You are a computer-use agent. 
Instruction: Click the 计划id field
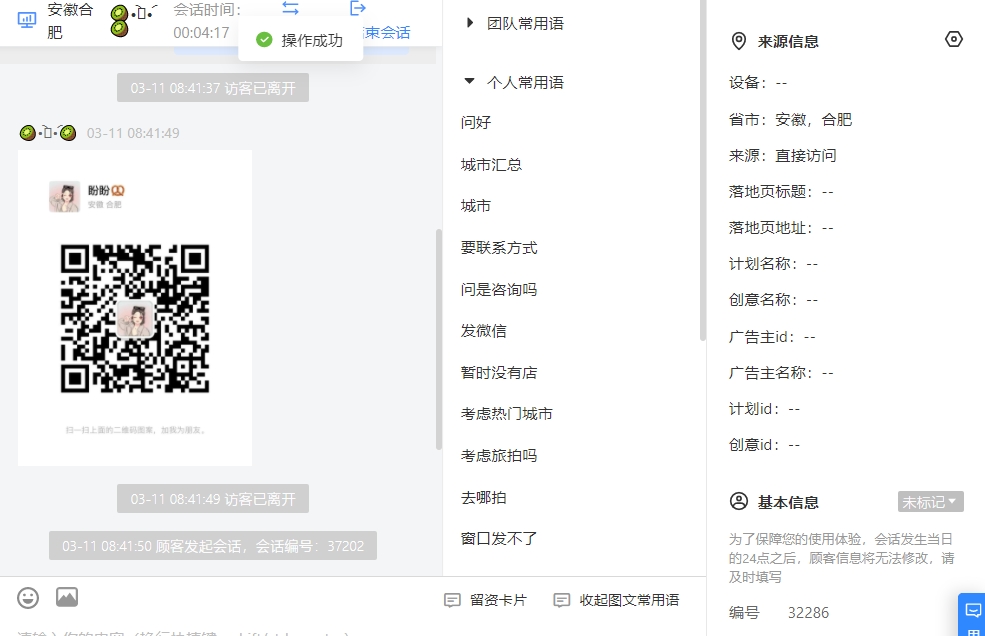click(765, 409)
